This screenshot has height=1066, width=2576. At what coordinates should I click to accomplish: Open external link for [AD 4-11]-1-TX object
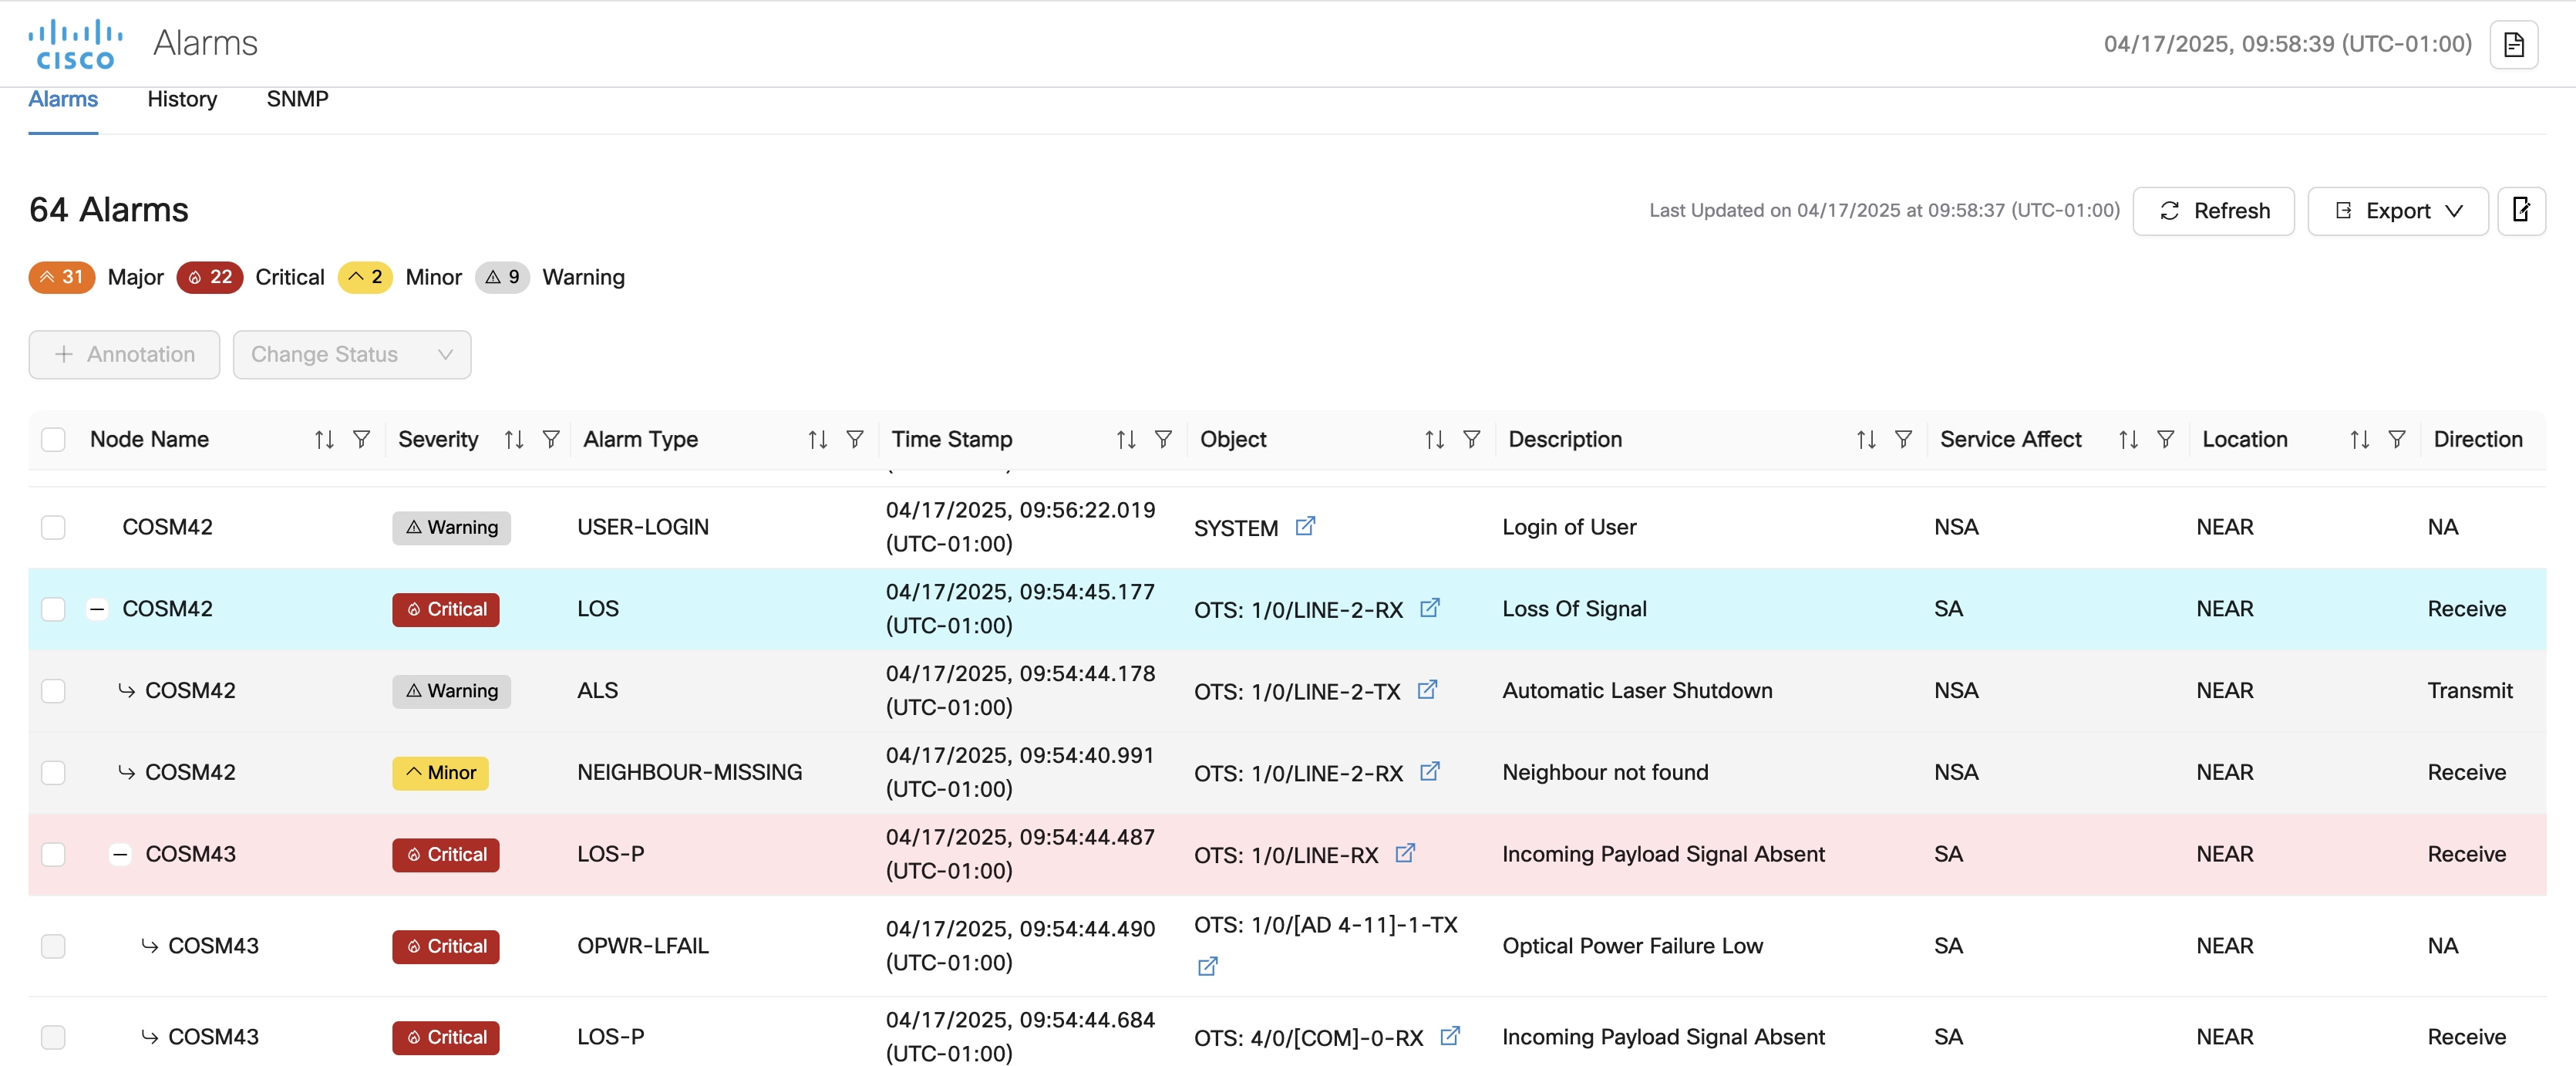(x=1208, y=966)
